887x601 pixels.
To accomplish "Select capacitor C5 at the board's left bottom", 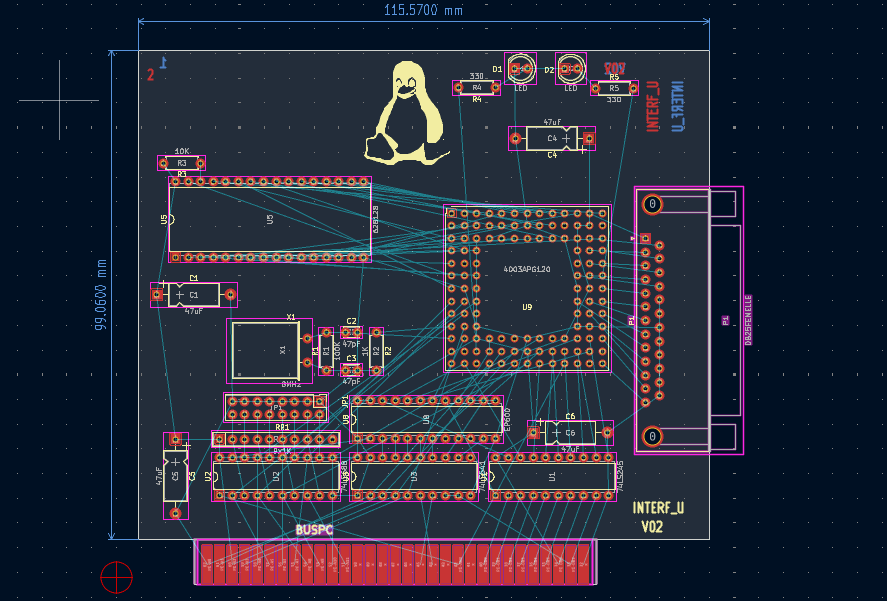I will (x=176, y=476).
